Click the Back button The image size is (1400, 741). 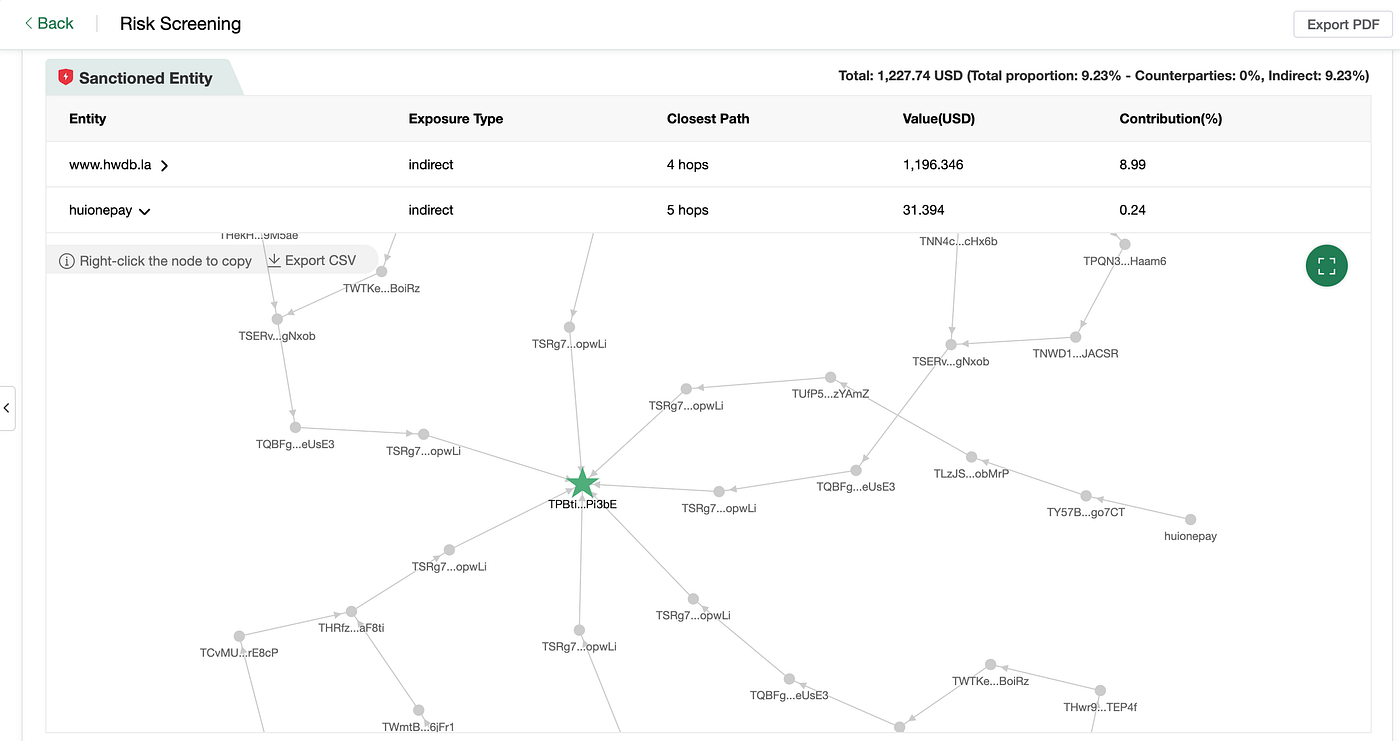click(49, 23)
